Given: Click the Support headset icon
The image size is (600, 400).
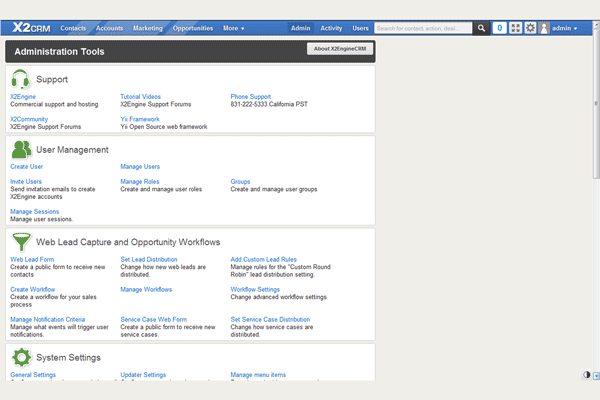Looking at the screenshot, I should (x=20, y=80).
